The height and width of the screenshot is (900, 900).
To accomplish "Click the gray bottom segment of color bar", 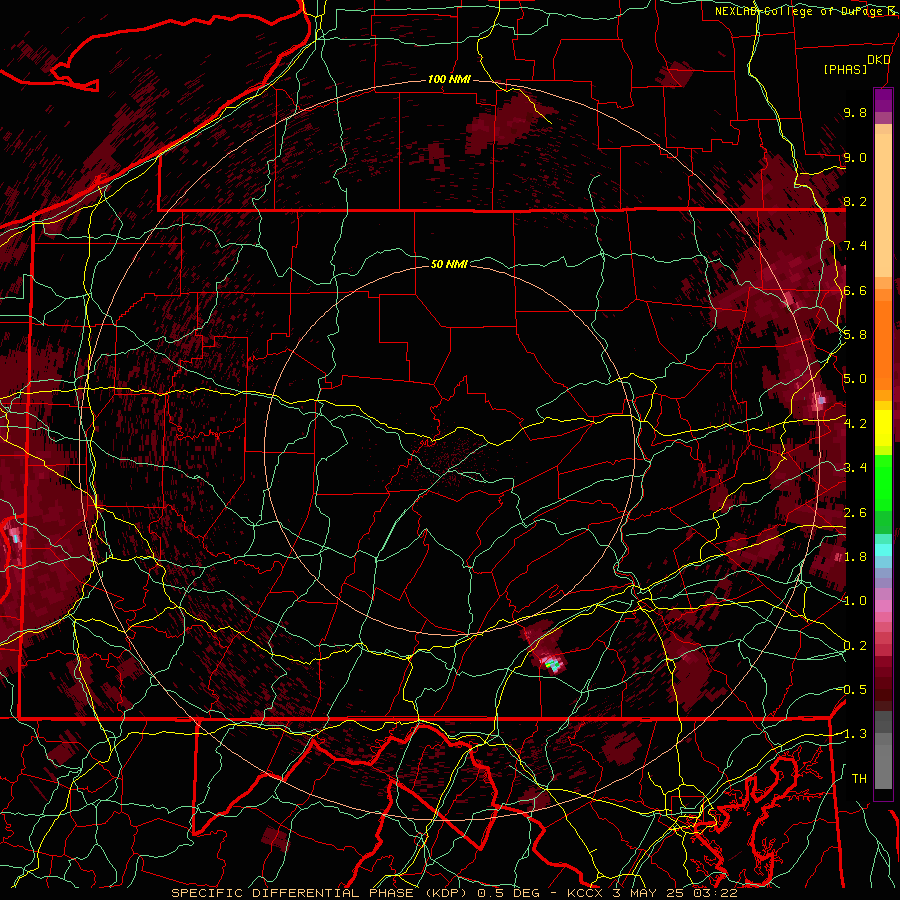I will point(883,766).
